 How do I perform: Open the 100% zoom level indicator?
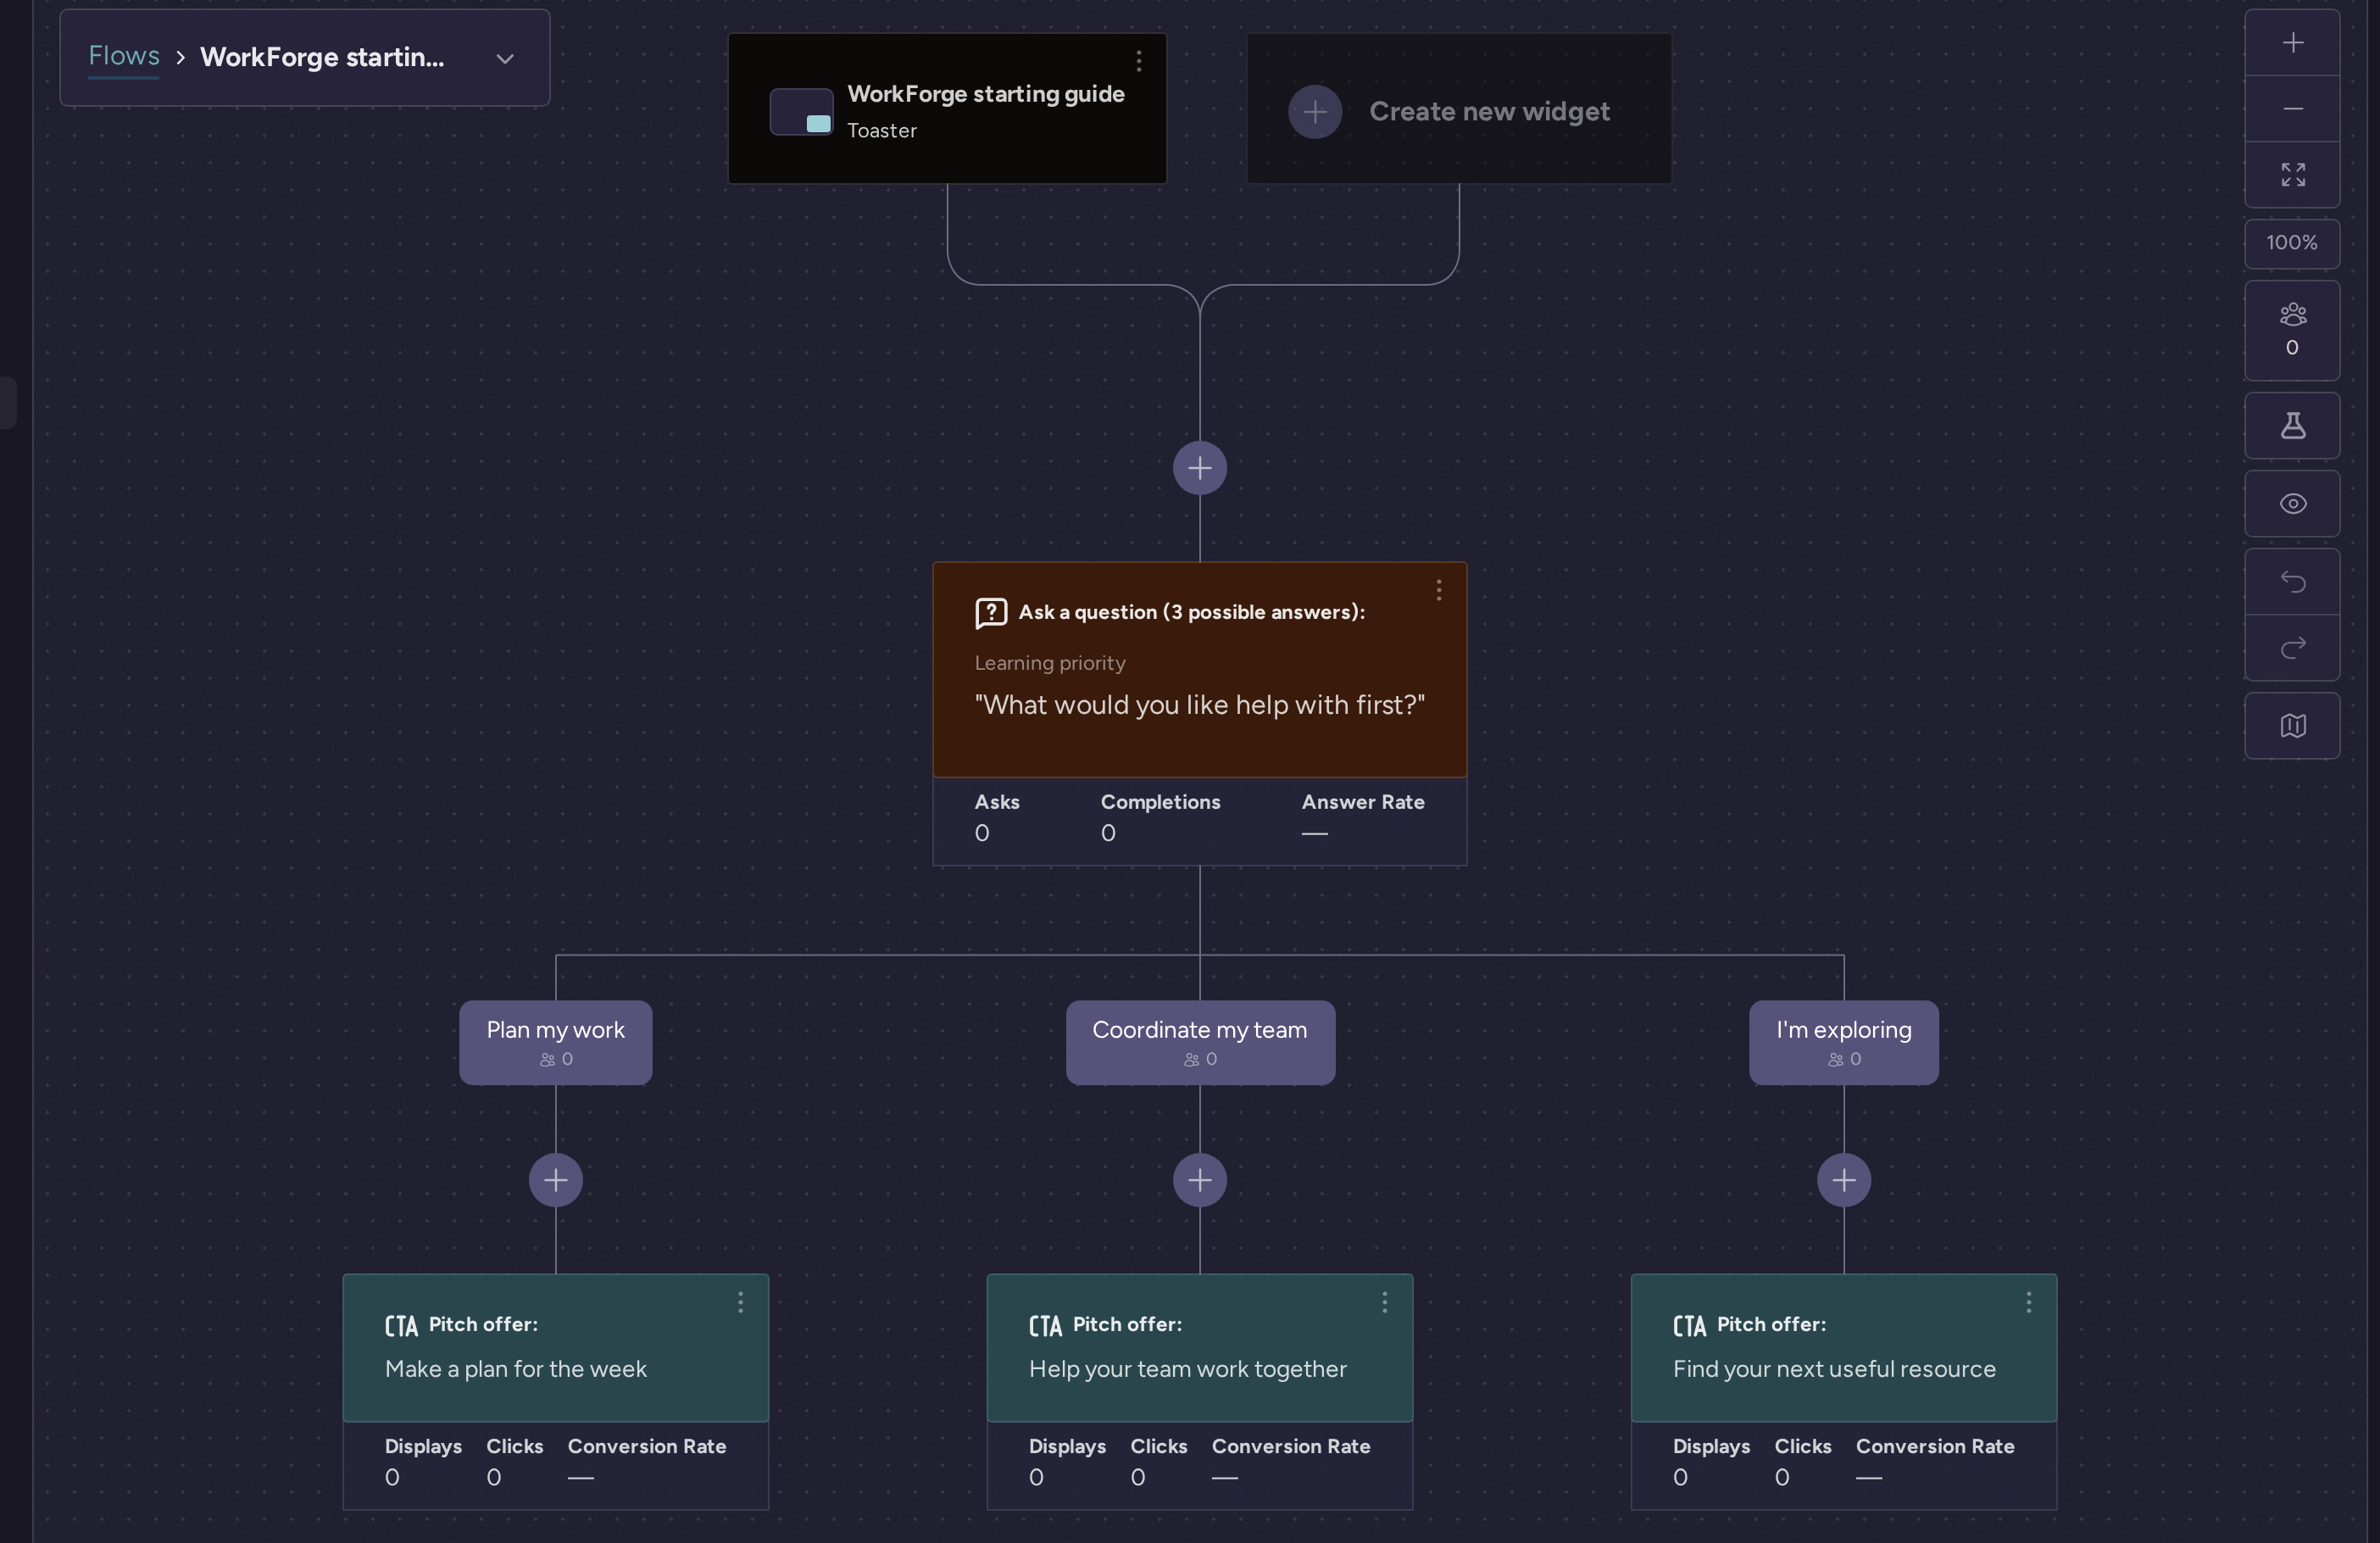coord(2292,243)
